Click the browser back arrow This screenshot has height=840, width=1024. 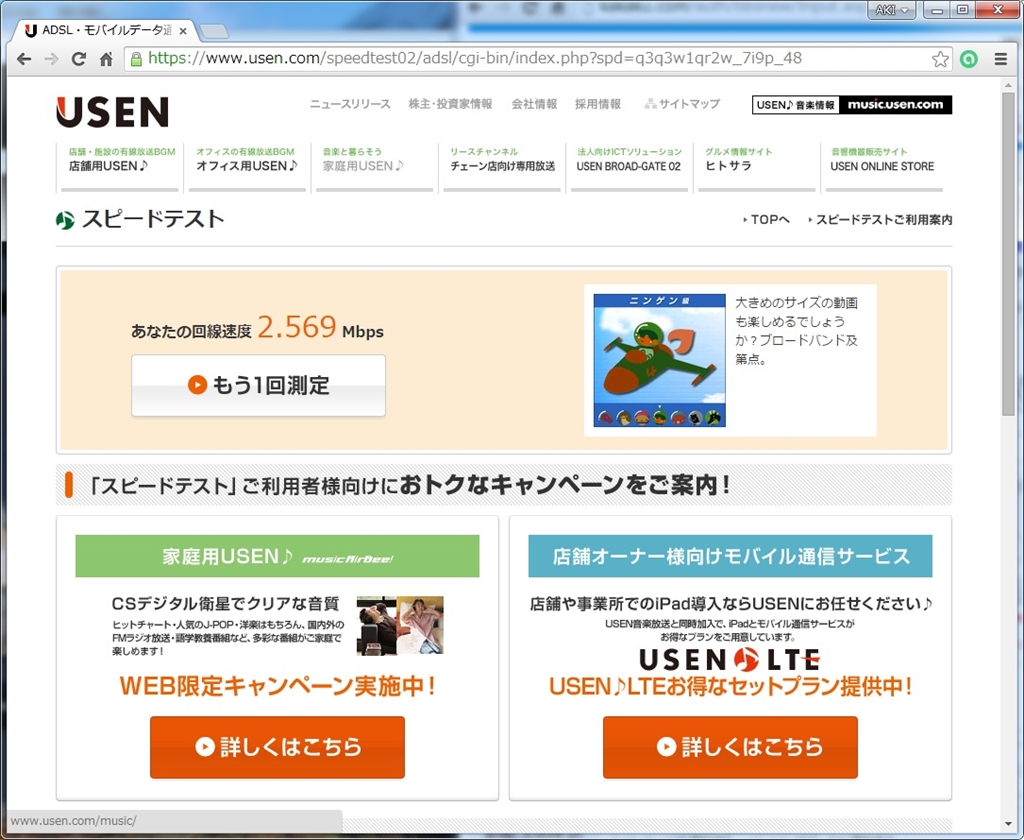point(24,59)
